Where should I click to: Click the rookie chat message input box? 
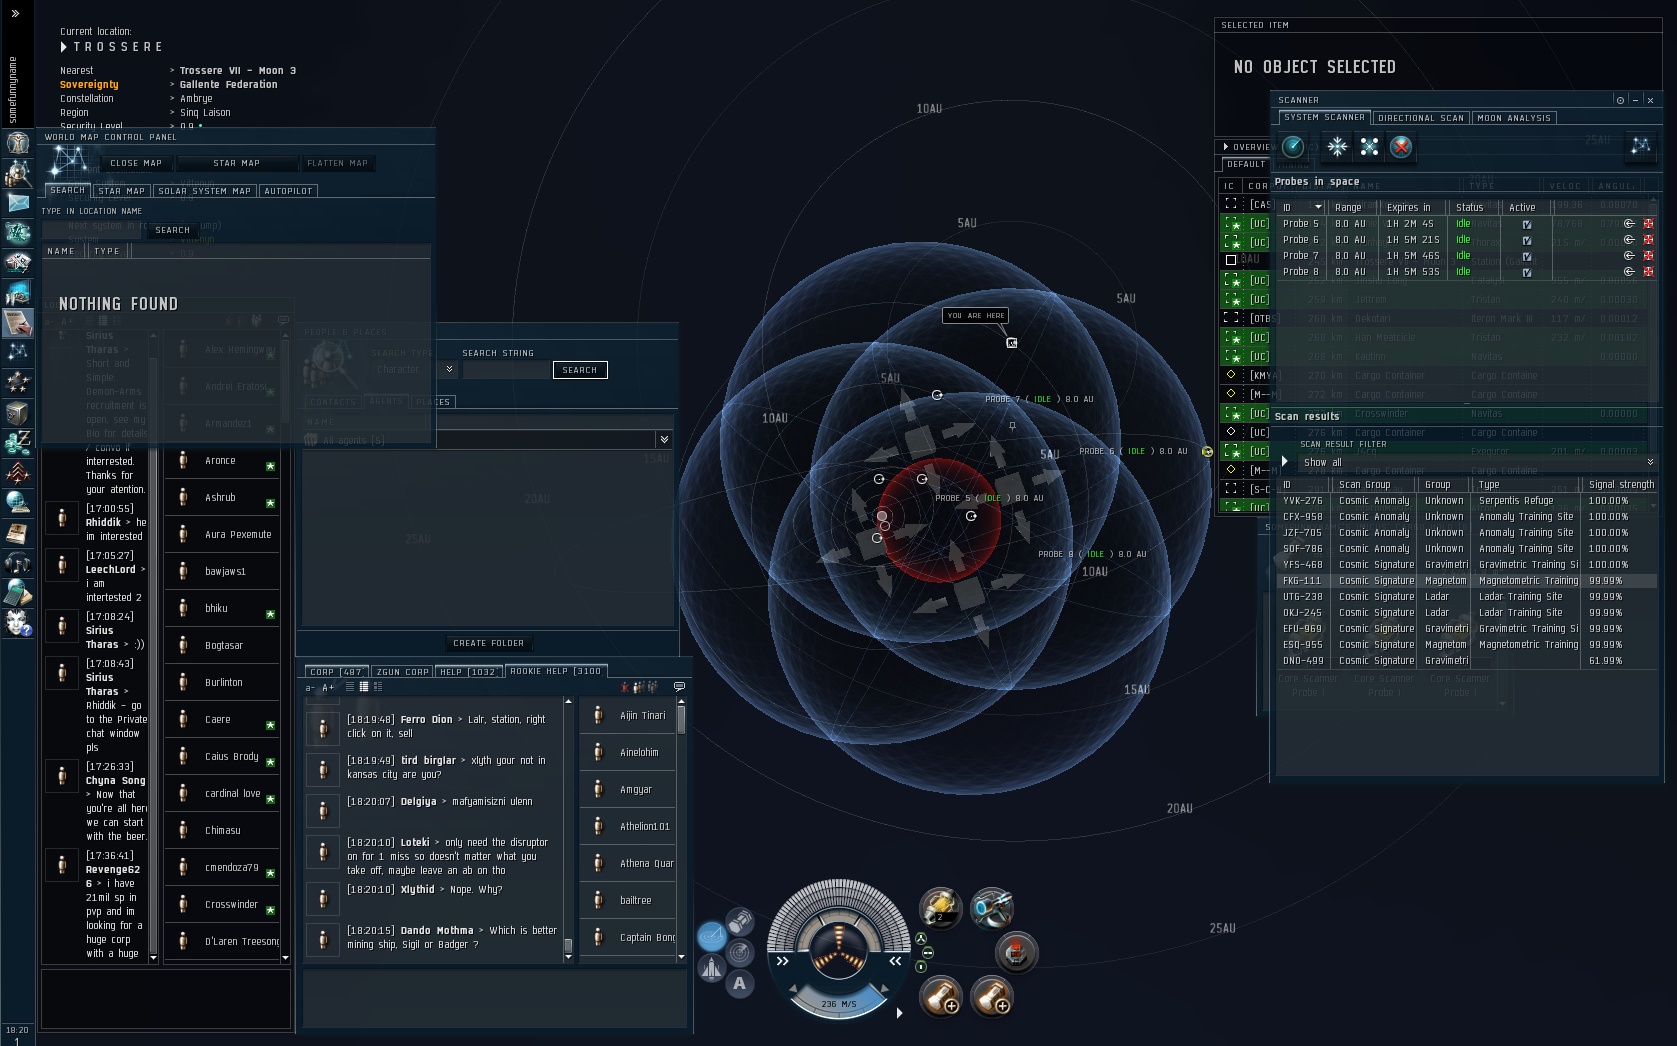pos(495,997)
